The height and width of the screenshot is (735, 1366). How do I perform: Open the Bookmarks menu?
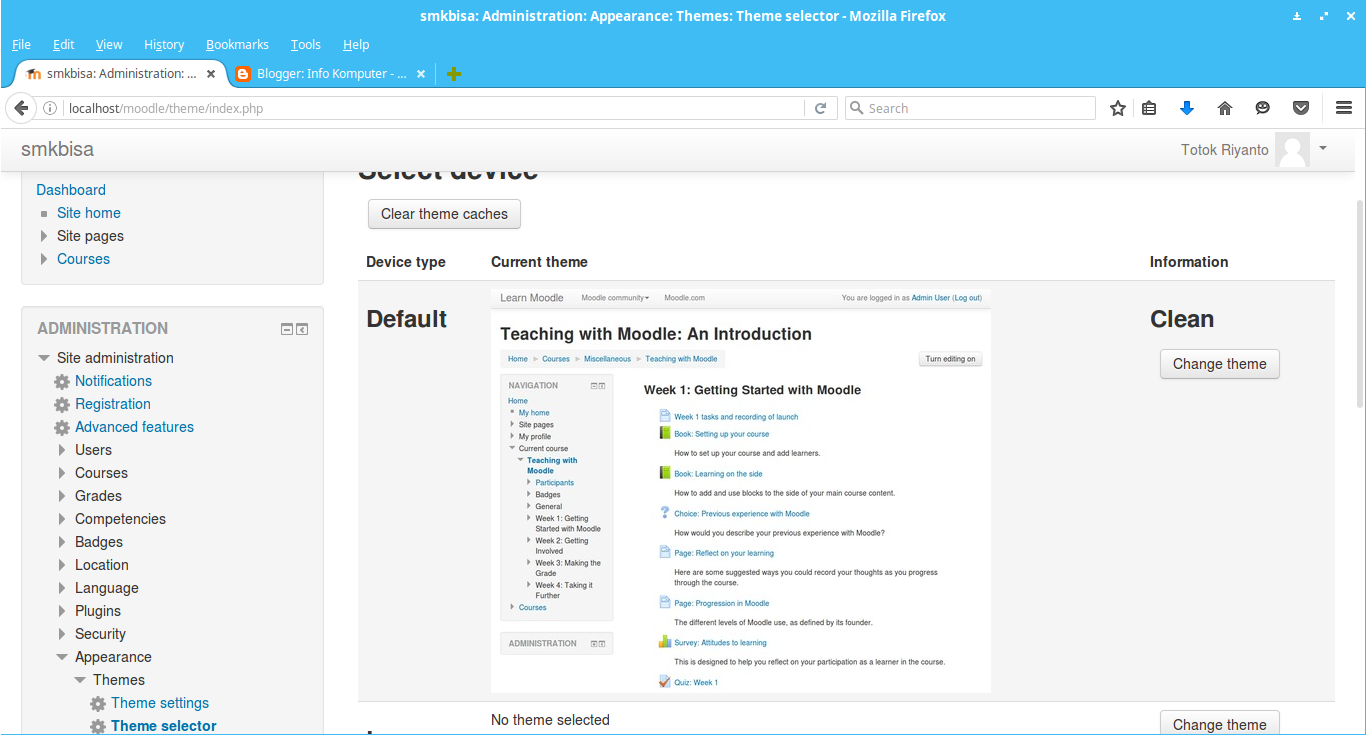tap(237, 44)
